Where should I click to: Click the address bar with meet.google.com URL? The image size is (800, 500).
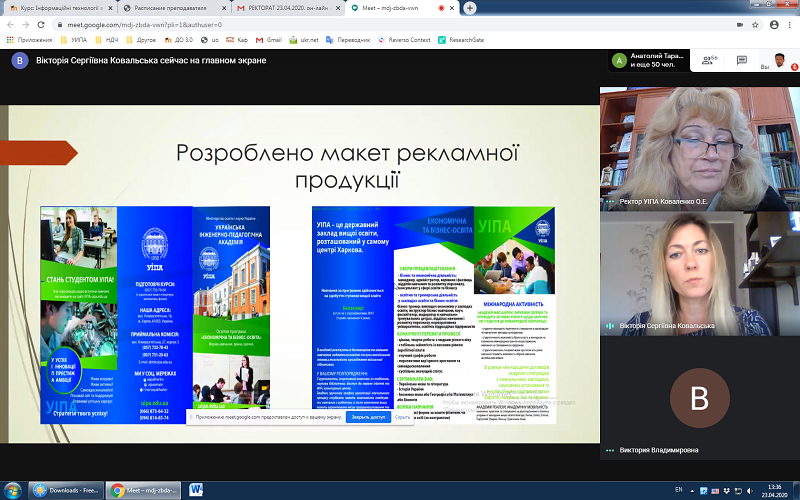[393, 24]
